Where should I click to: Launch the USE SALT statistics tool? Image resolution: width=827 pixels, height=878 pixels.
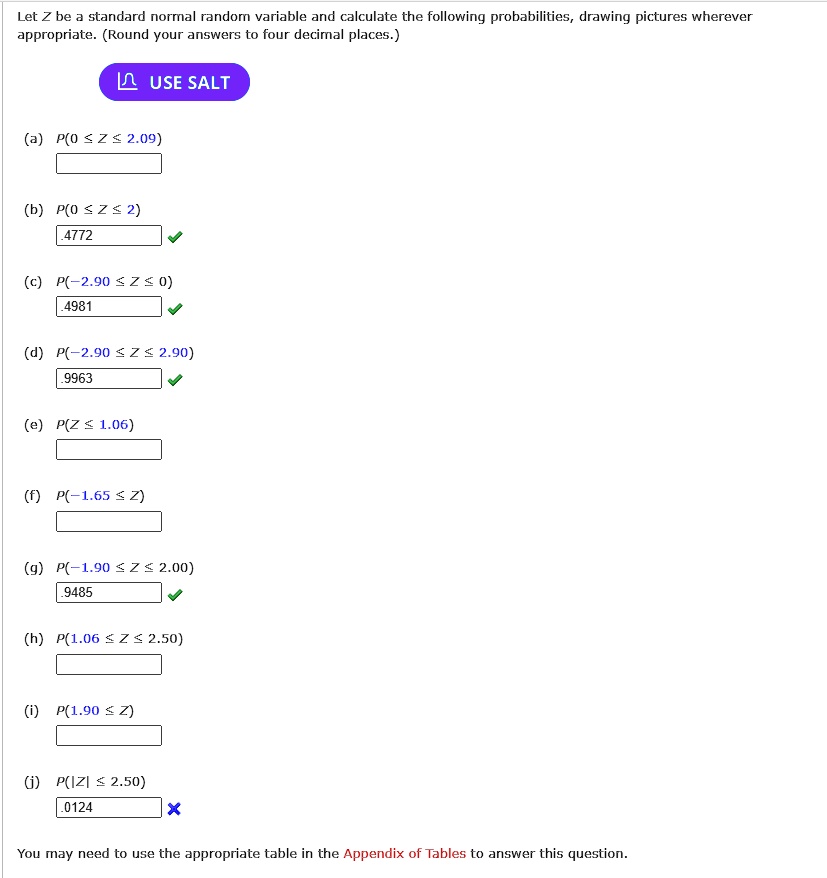[x=174, y=82]
